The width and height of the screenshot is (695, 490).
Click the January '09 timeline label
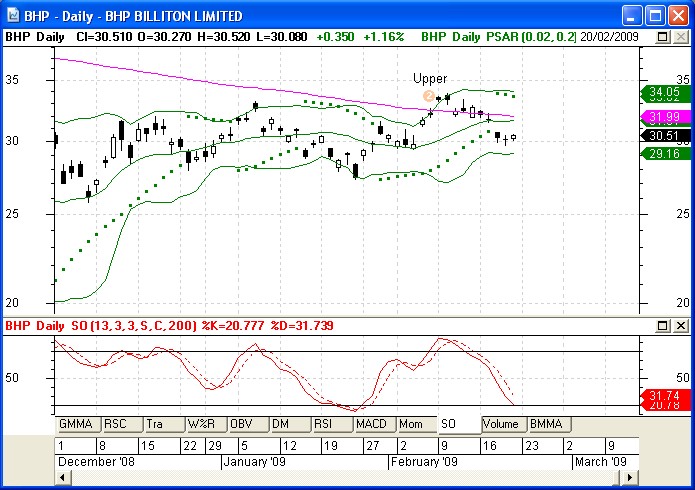click(x=254, y=462)
